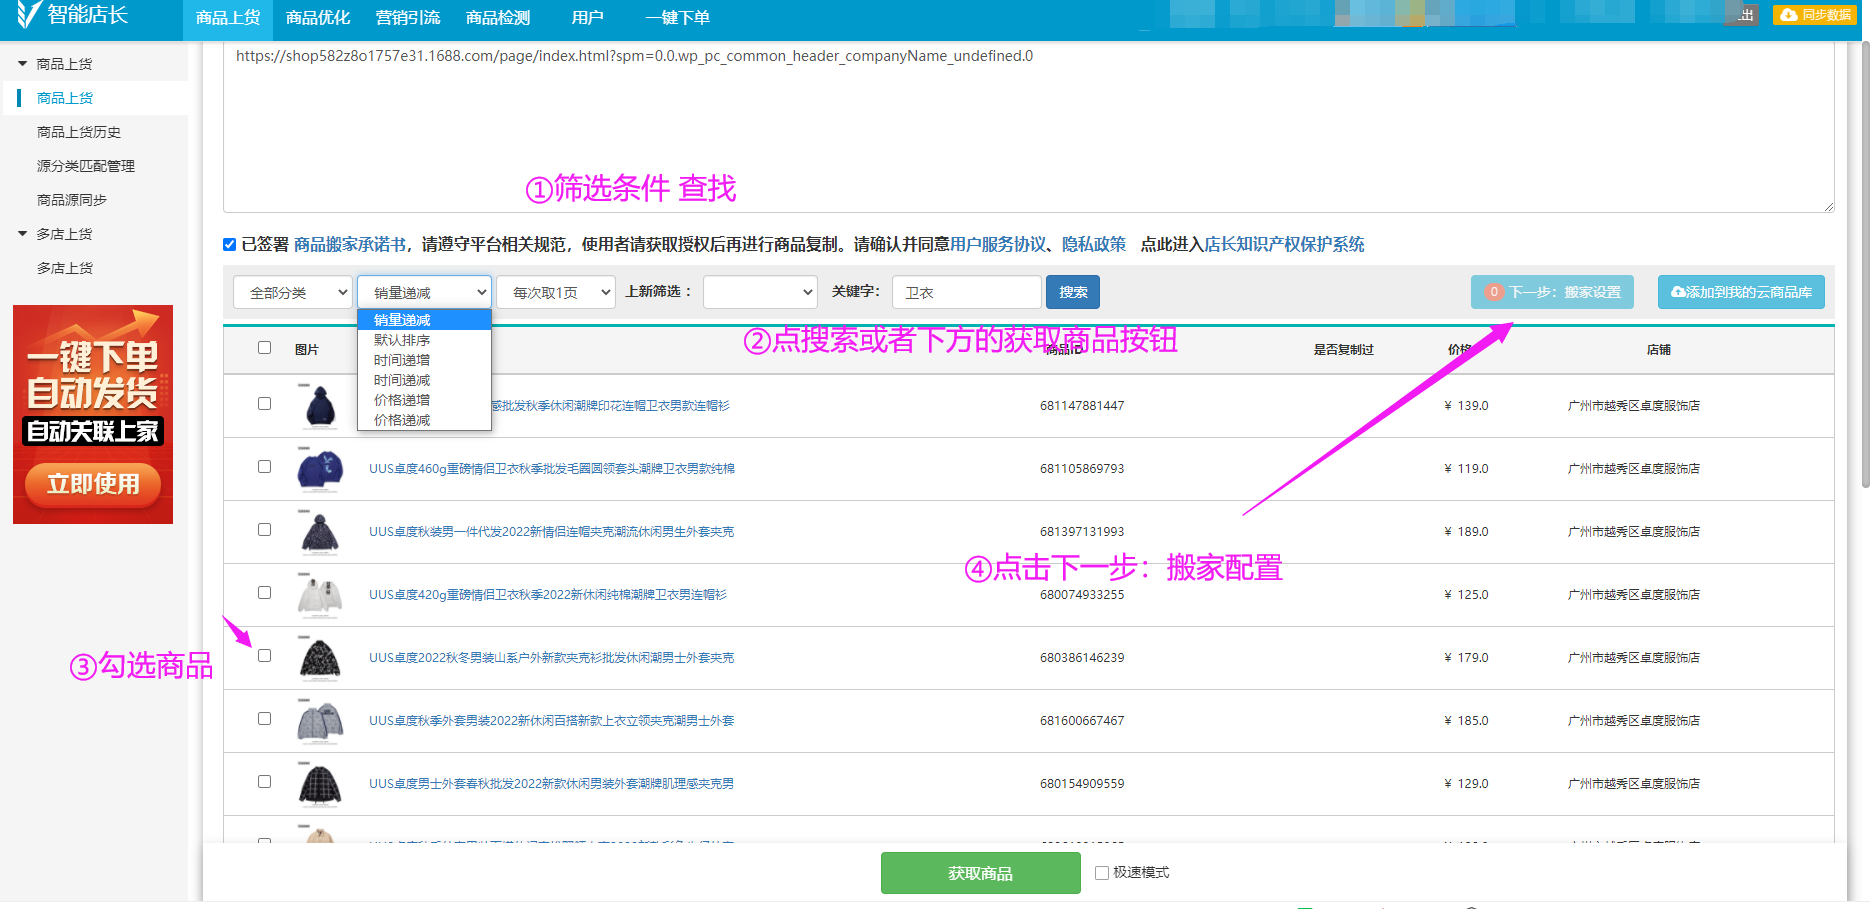This screenshot has height=909, width=1870.
Task: Click the 关键字 input field containing 卫衣
Action: point(966,292)
